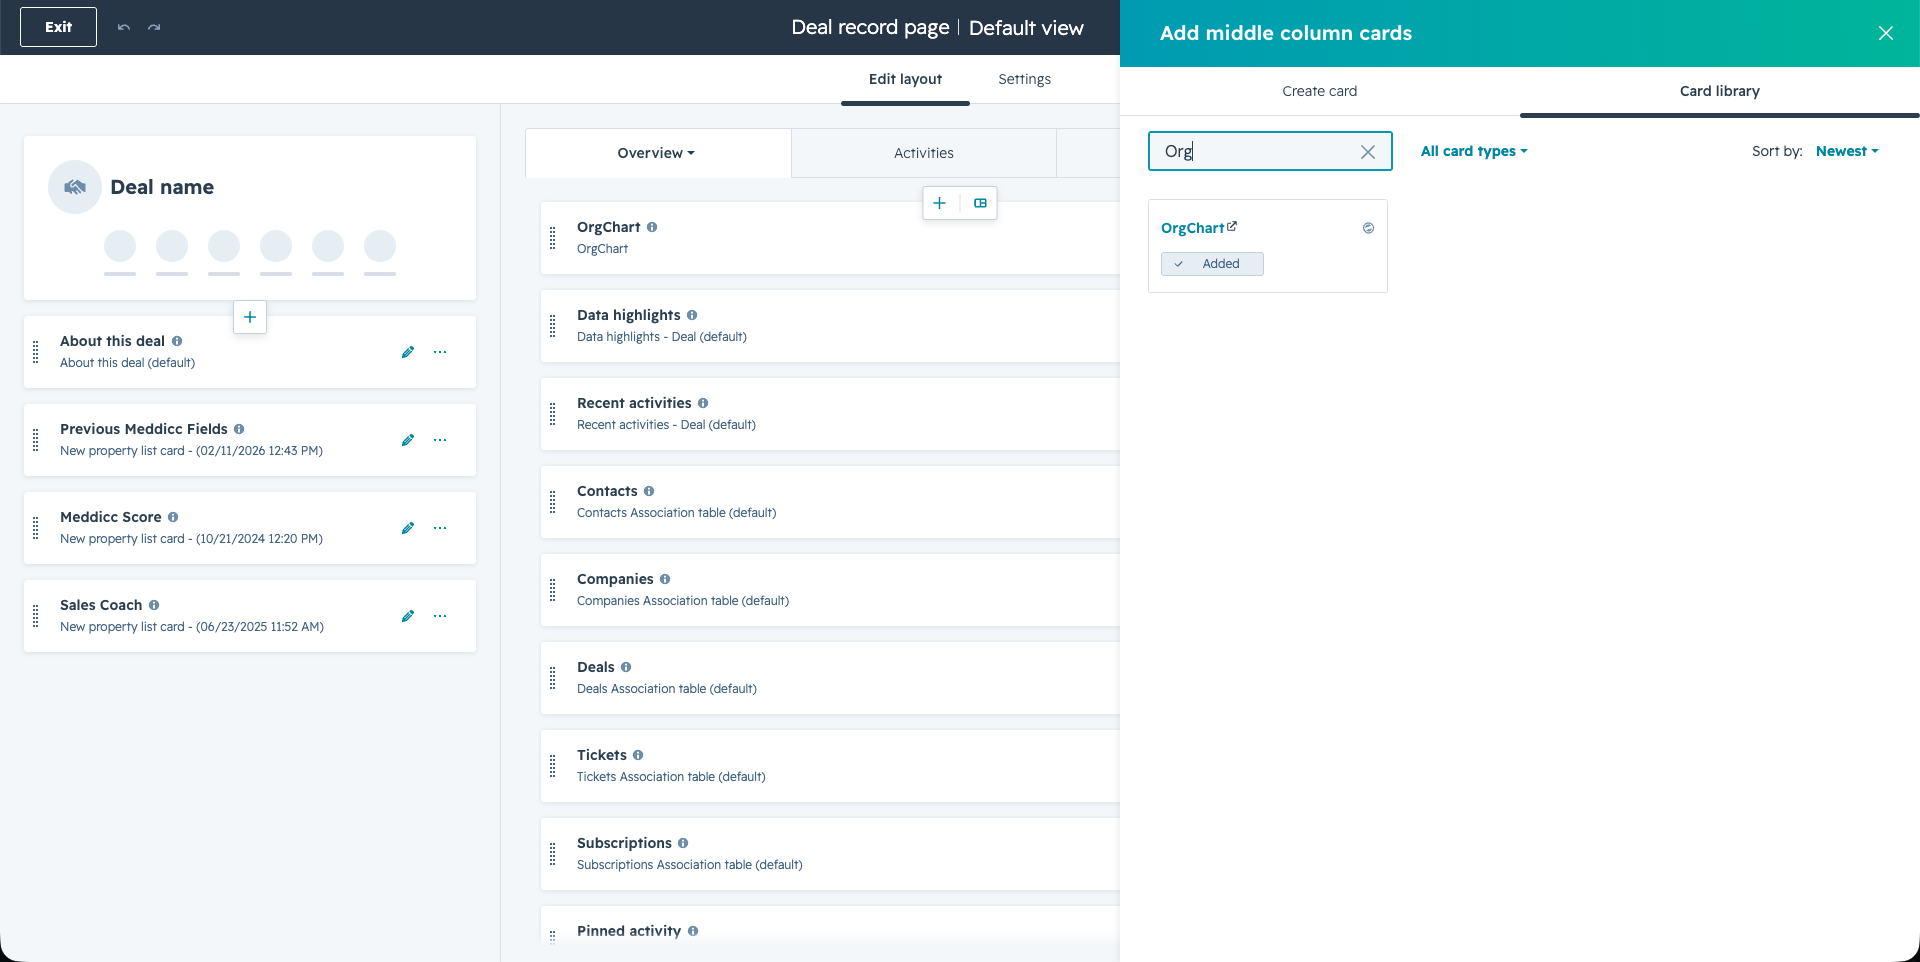This screenshot has width=1920, height=962.
Task: Click the Exit button
Action: click(x=58, y=27)
